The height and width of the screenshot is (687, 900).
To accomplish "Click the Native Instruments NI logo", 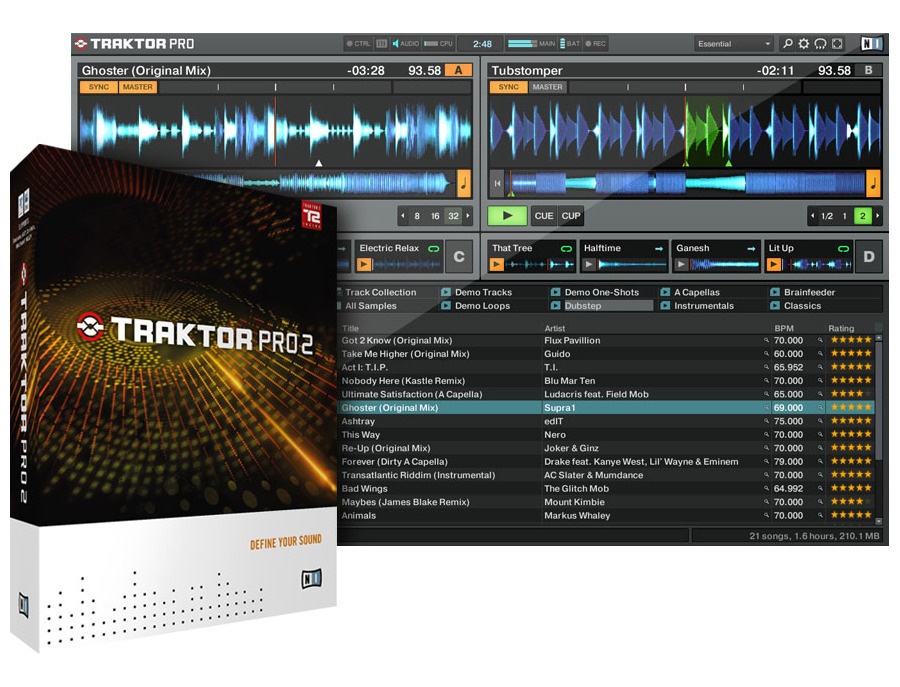I will click(x=872, y=44).
